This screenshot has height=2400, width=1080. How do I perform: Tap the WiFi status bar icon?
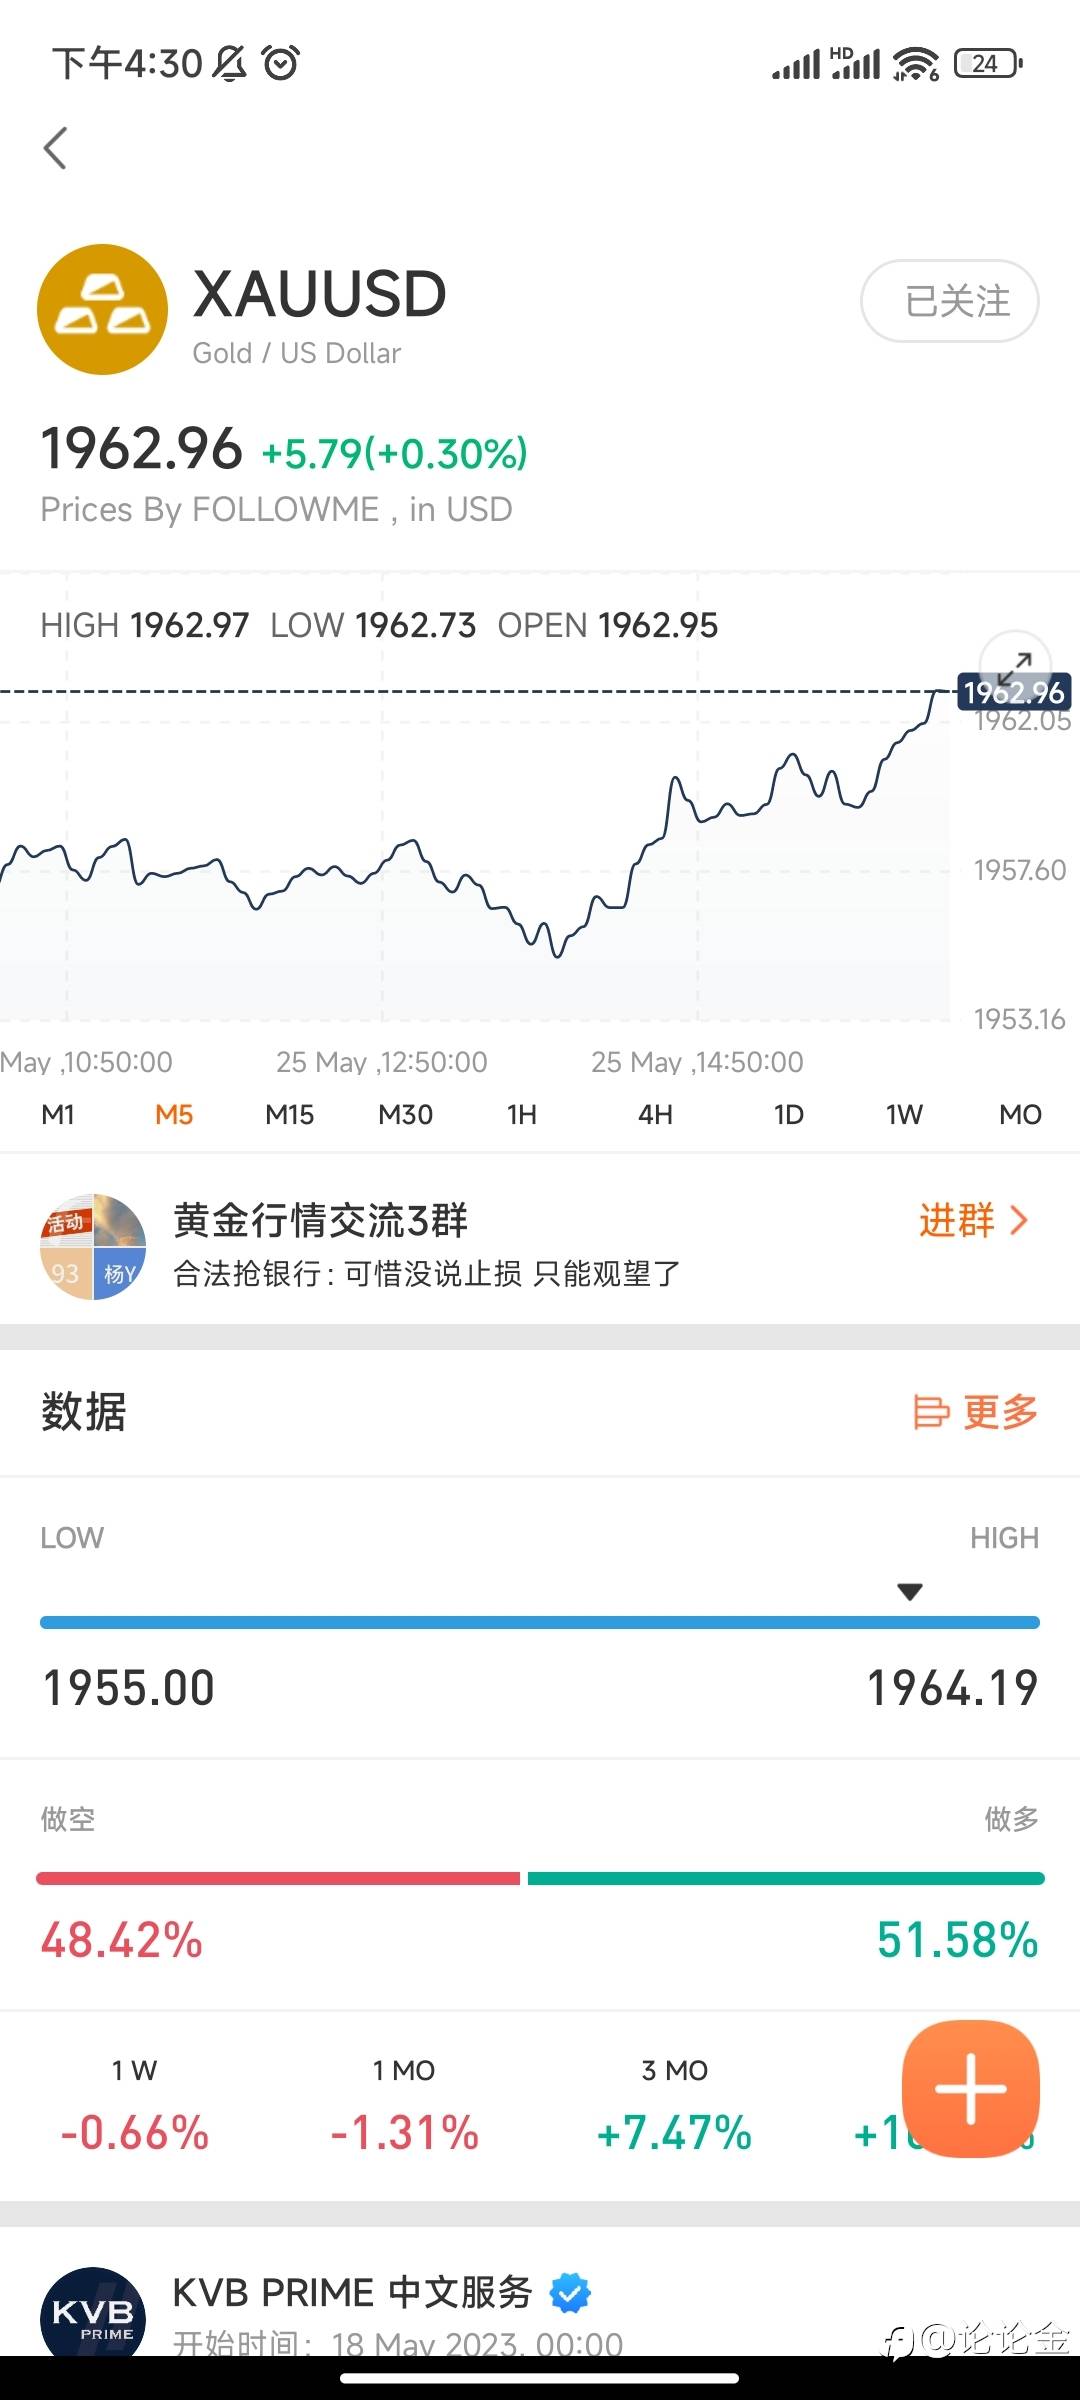click(x=915, y=64)
